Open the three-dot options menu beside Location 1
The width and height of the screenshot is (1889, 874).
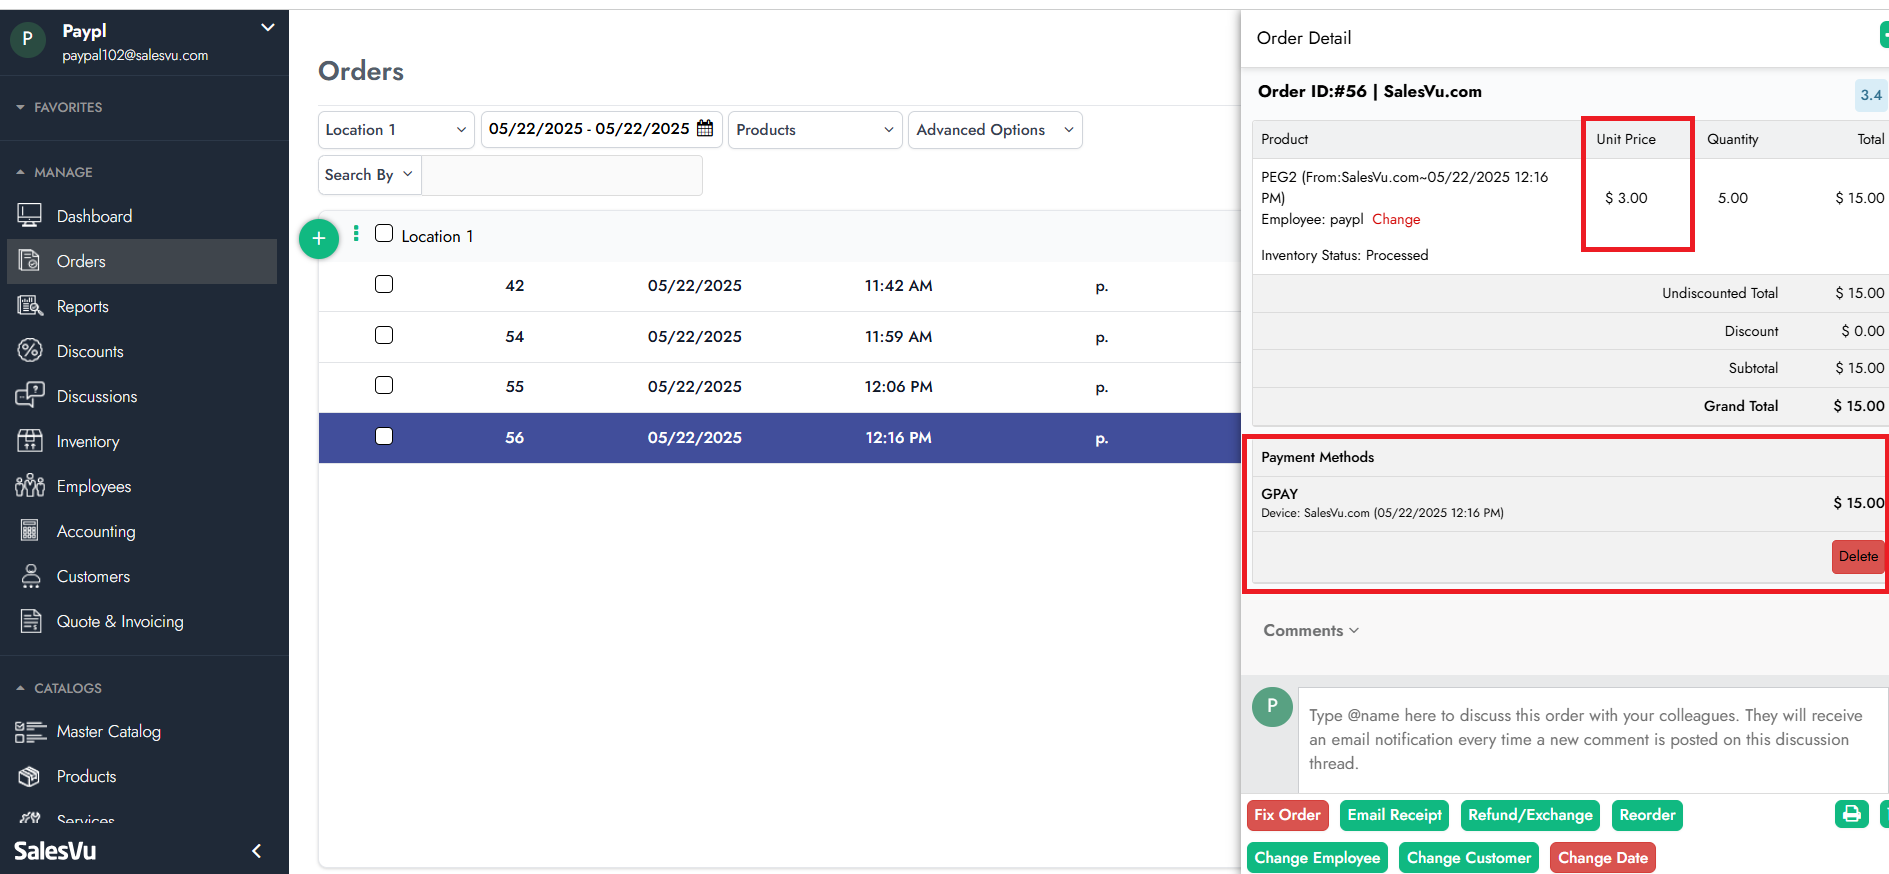pyautogui.click(x=356, y=234)
